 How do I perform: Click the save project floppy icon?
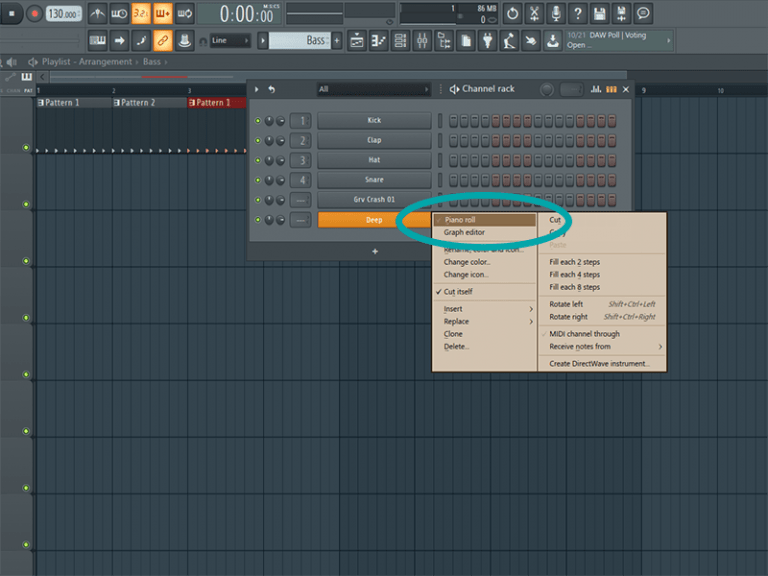pos(600,13)
